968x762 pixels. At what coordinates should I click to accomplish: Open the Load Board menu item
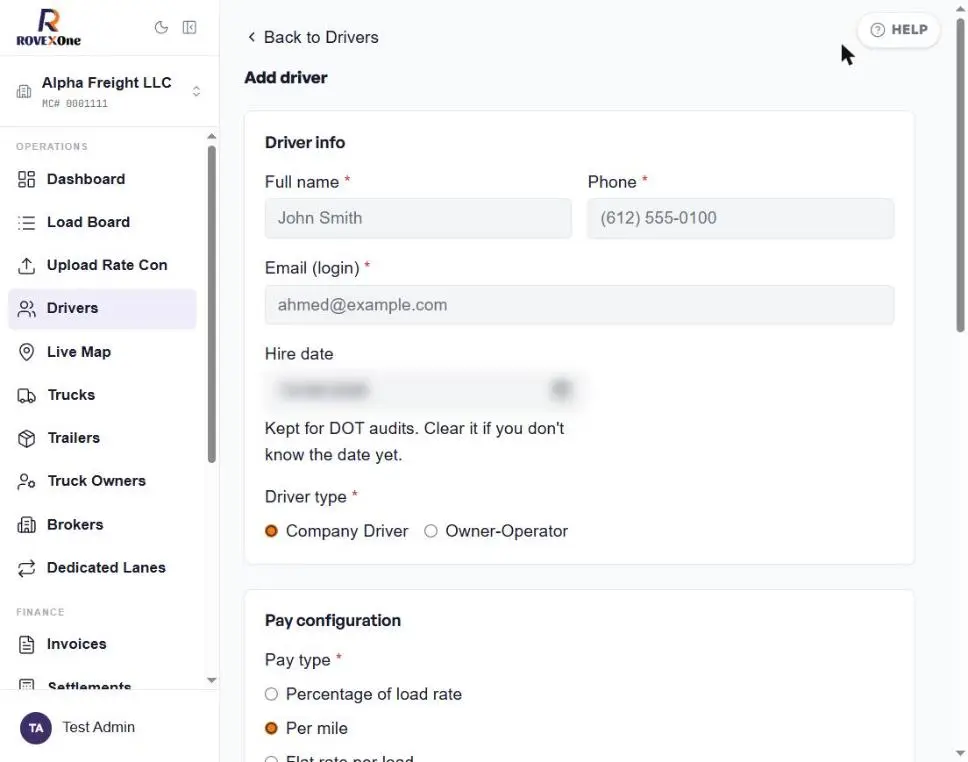pyautogui.click(x=102, y=222)
